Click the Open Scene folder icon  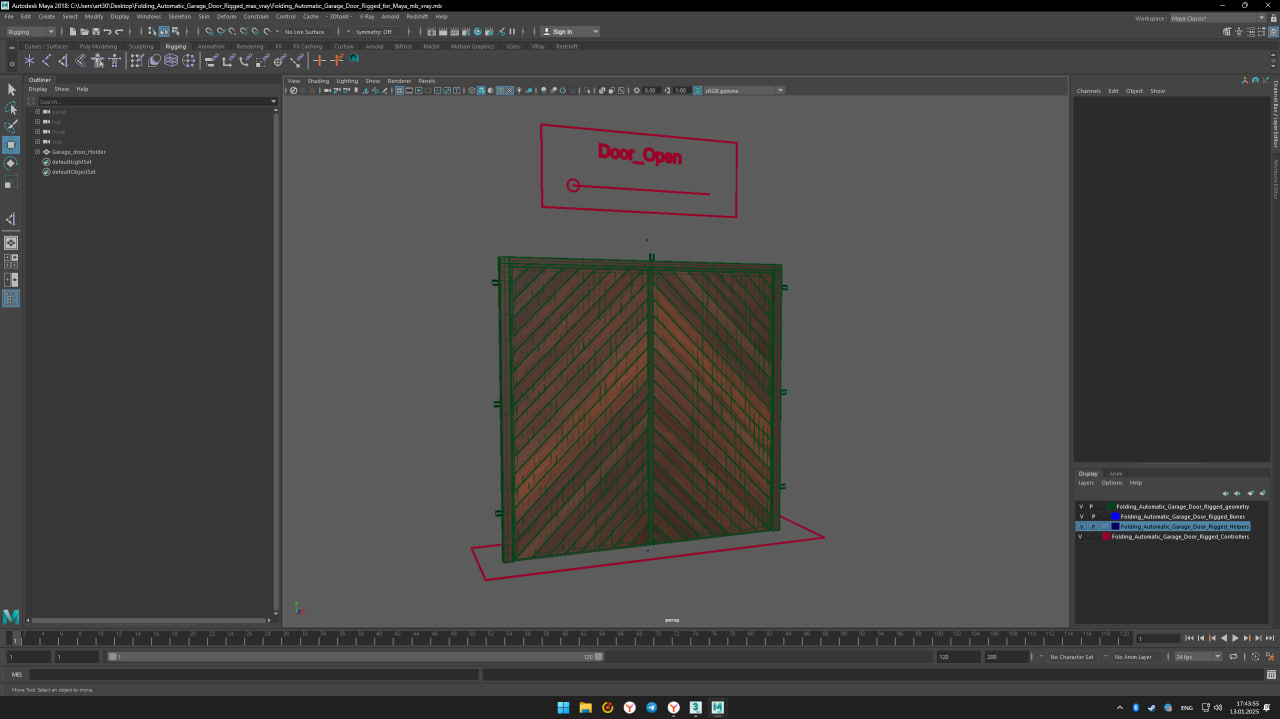(84, 32)
